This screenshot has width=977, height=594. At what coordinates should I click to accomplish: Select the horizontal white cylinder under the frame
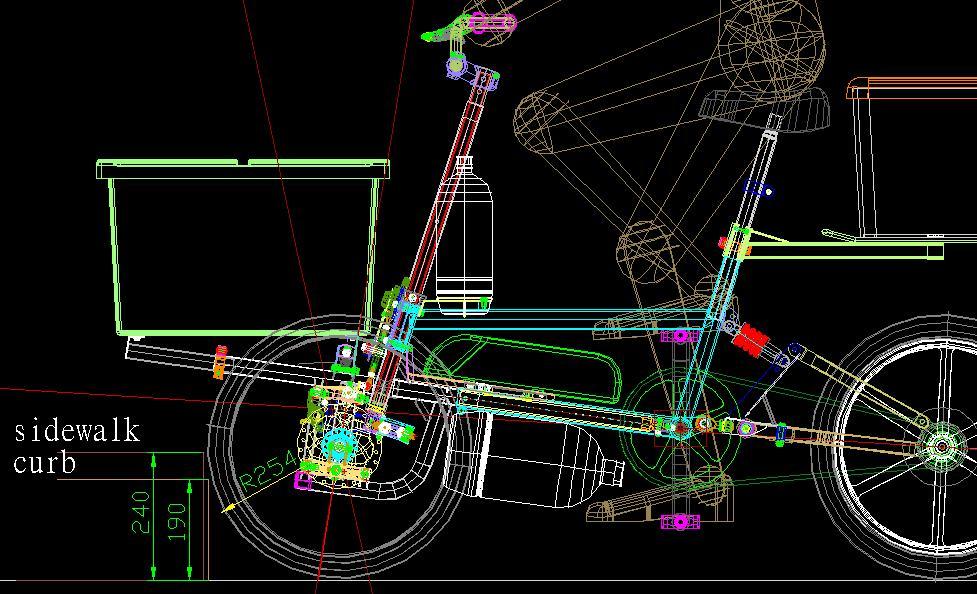(x=534, y=460)
